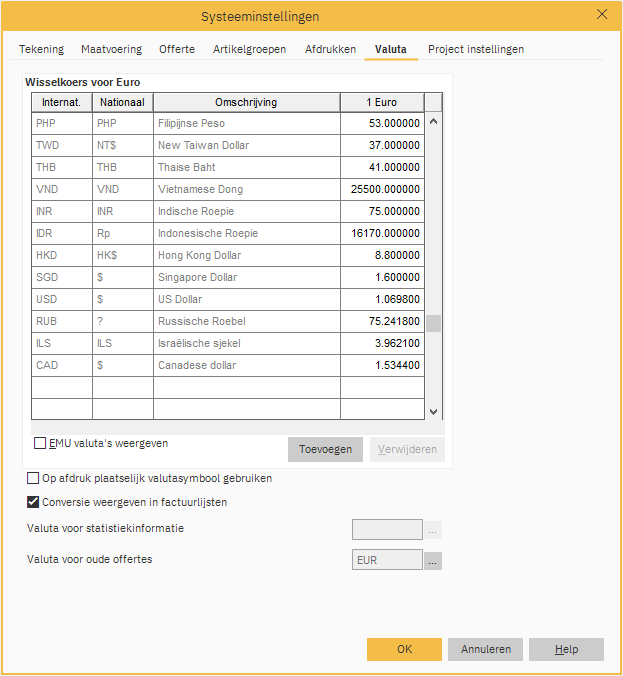Image resolution: width=623 pixels, height=676 pixels.
Task: Click browse button for statistiekinformatie currency
Action: [432, 530]
